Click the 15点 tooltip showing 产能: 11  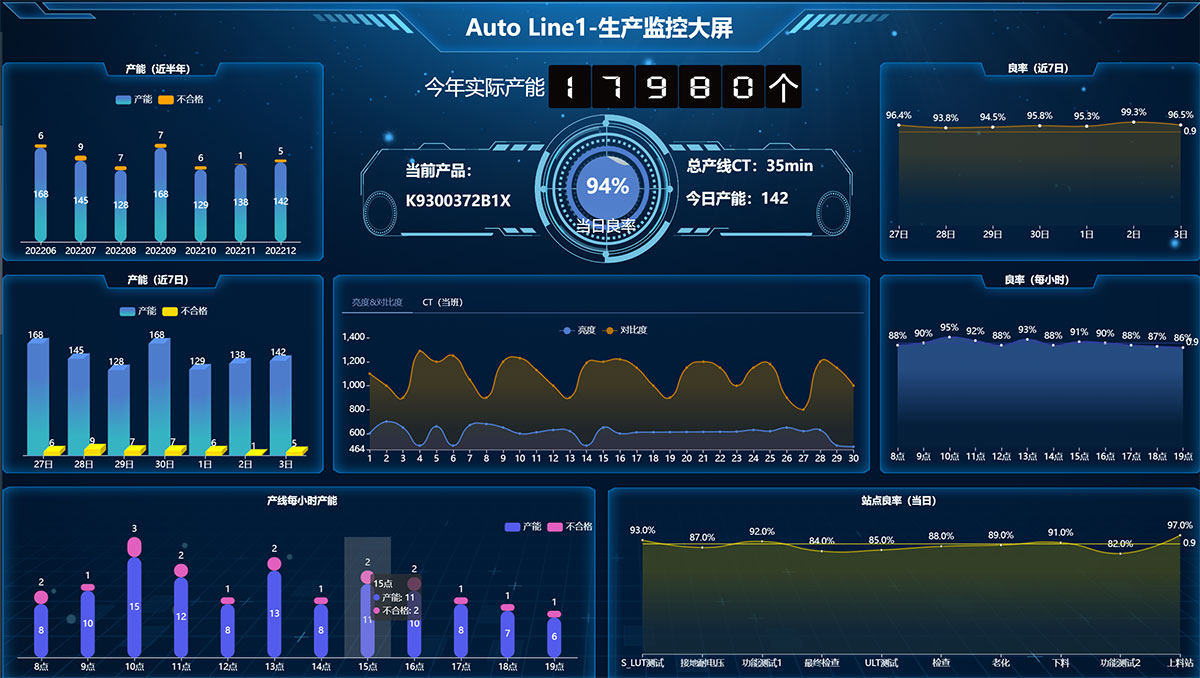(x=394, y=597)
